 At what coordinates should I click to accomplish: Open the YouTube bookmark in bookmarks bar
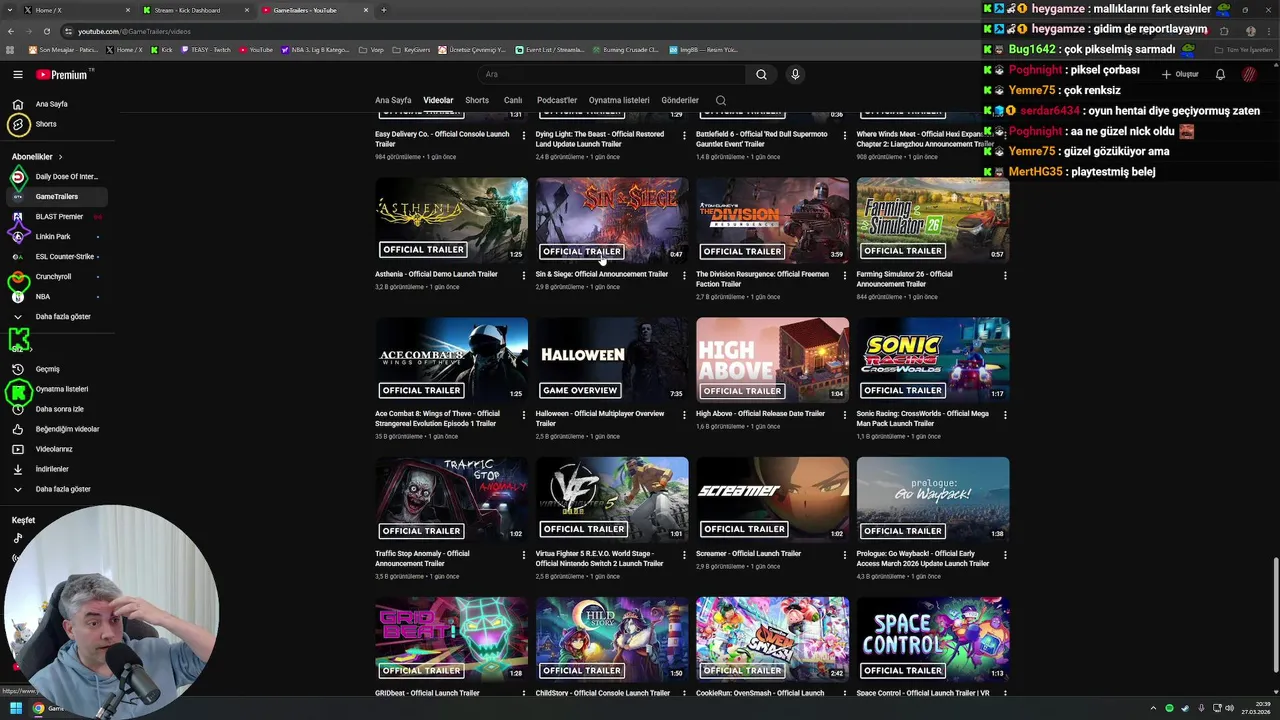click(x=256, y=49)
